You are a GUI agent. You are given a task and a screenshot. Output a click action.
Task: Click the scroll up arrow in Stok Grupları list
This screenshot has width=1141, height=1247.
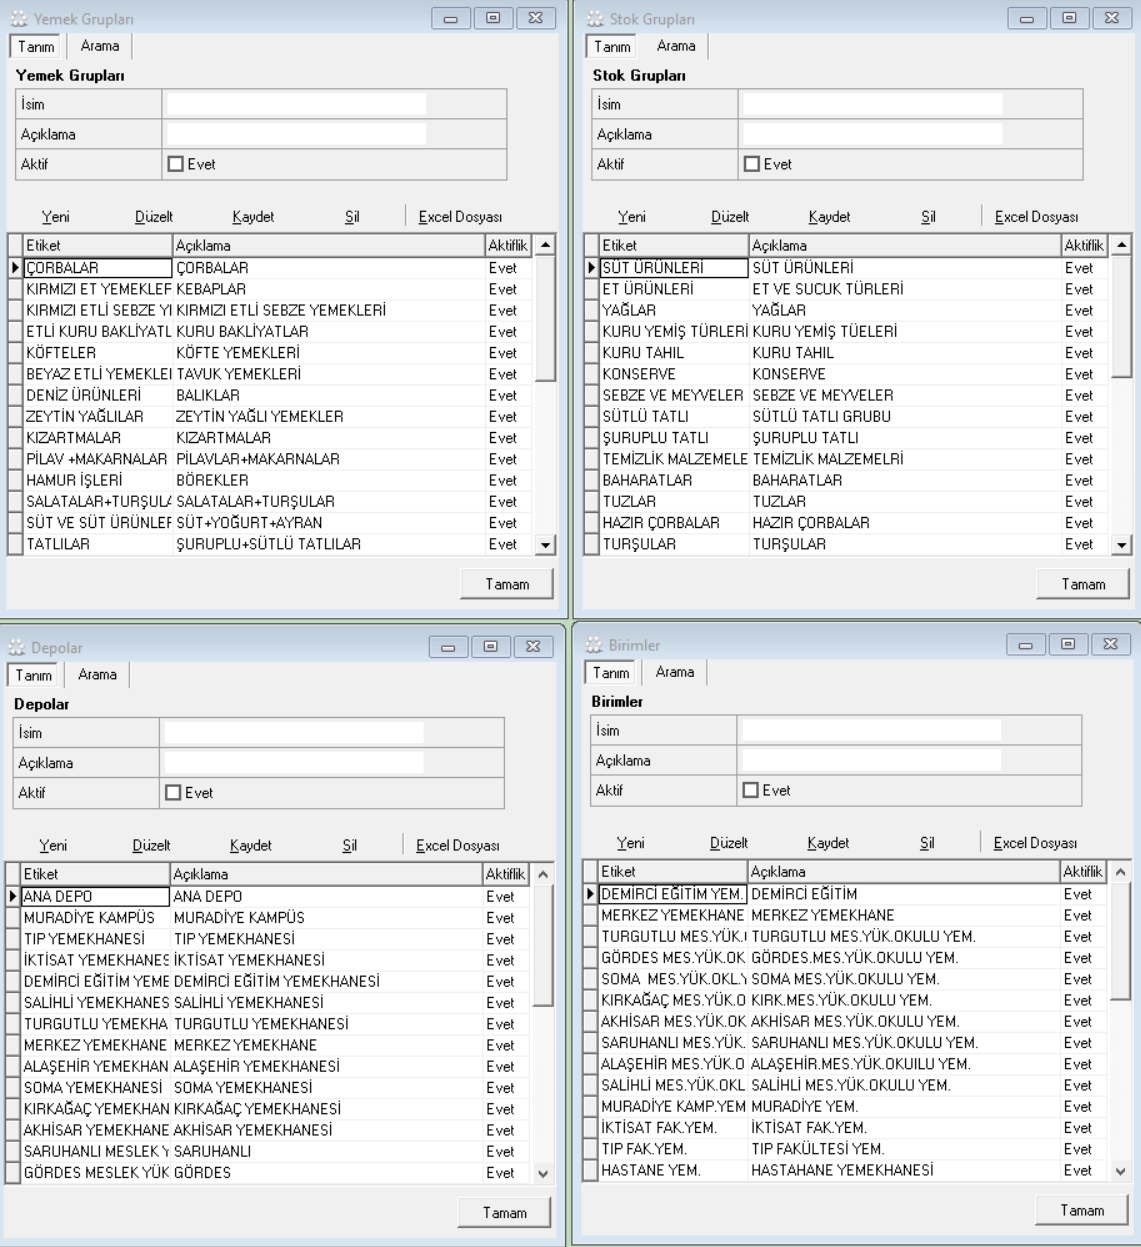pos(1121,245)
